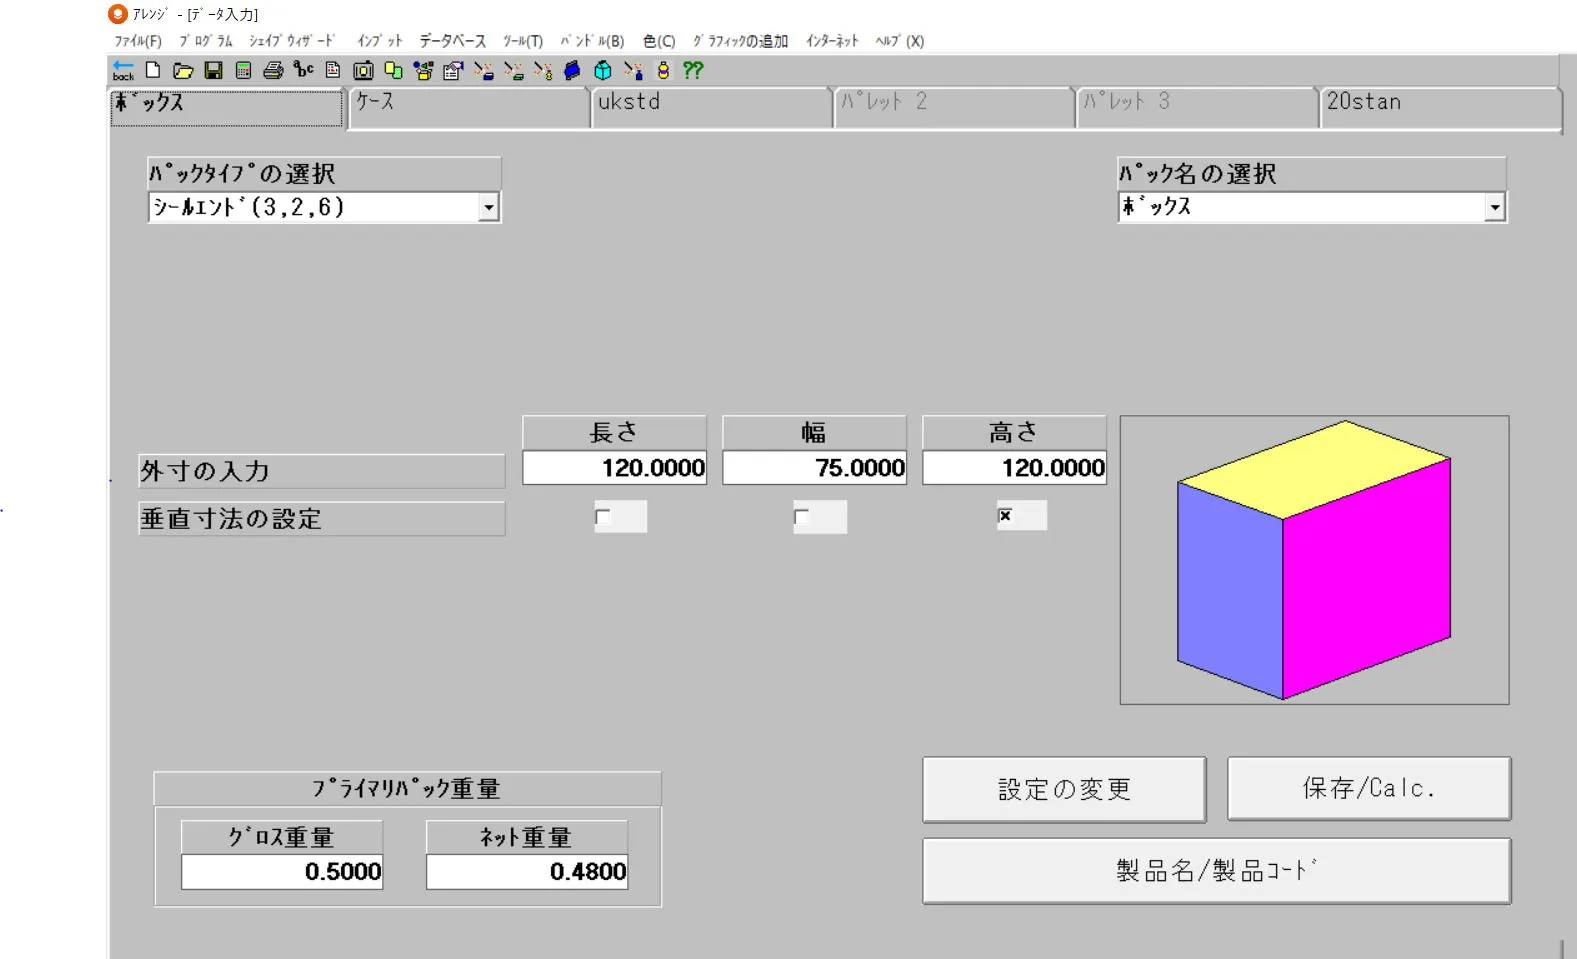Open the データベース menu
1577x959 pixels.
pyautogui.click(x=452, y=41)
